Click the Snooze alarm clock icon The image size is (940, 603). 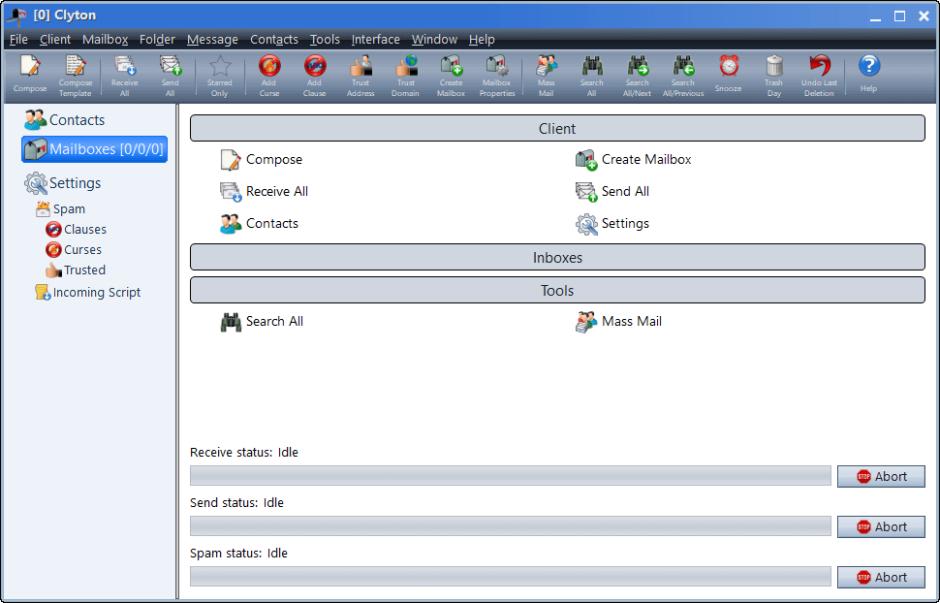click(728, 74)
